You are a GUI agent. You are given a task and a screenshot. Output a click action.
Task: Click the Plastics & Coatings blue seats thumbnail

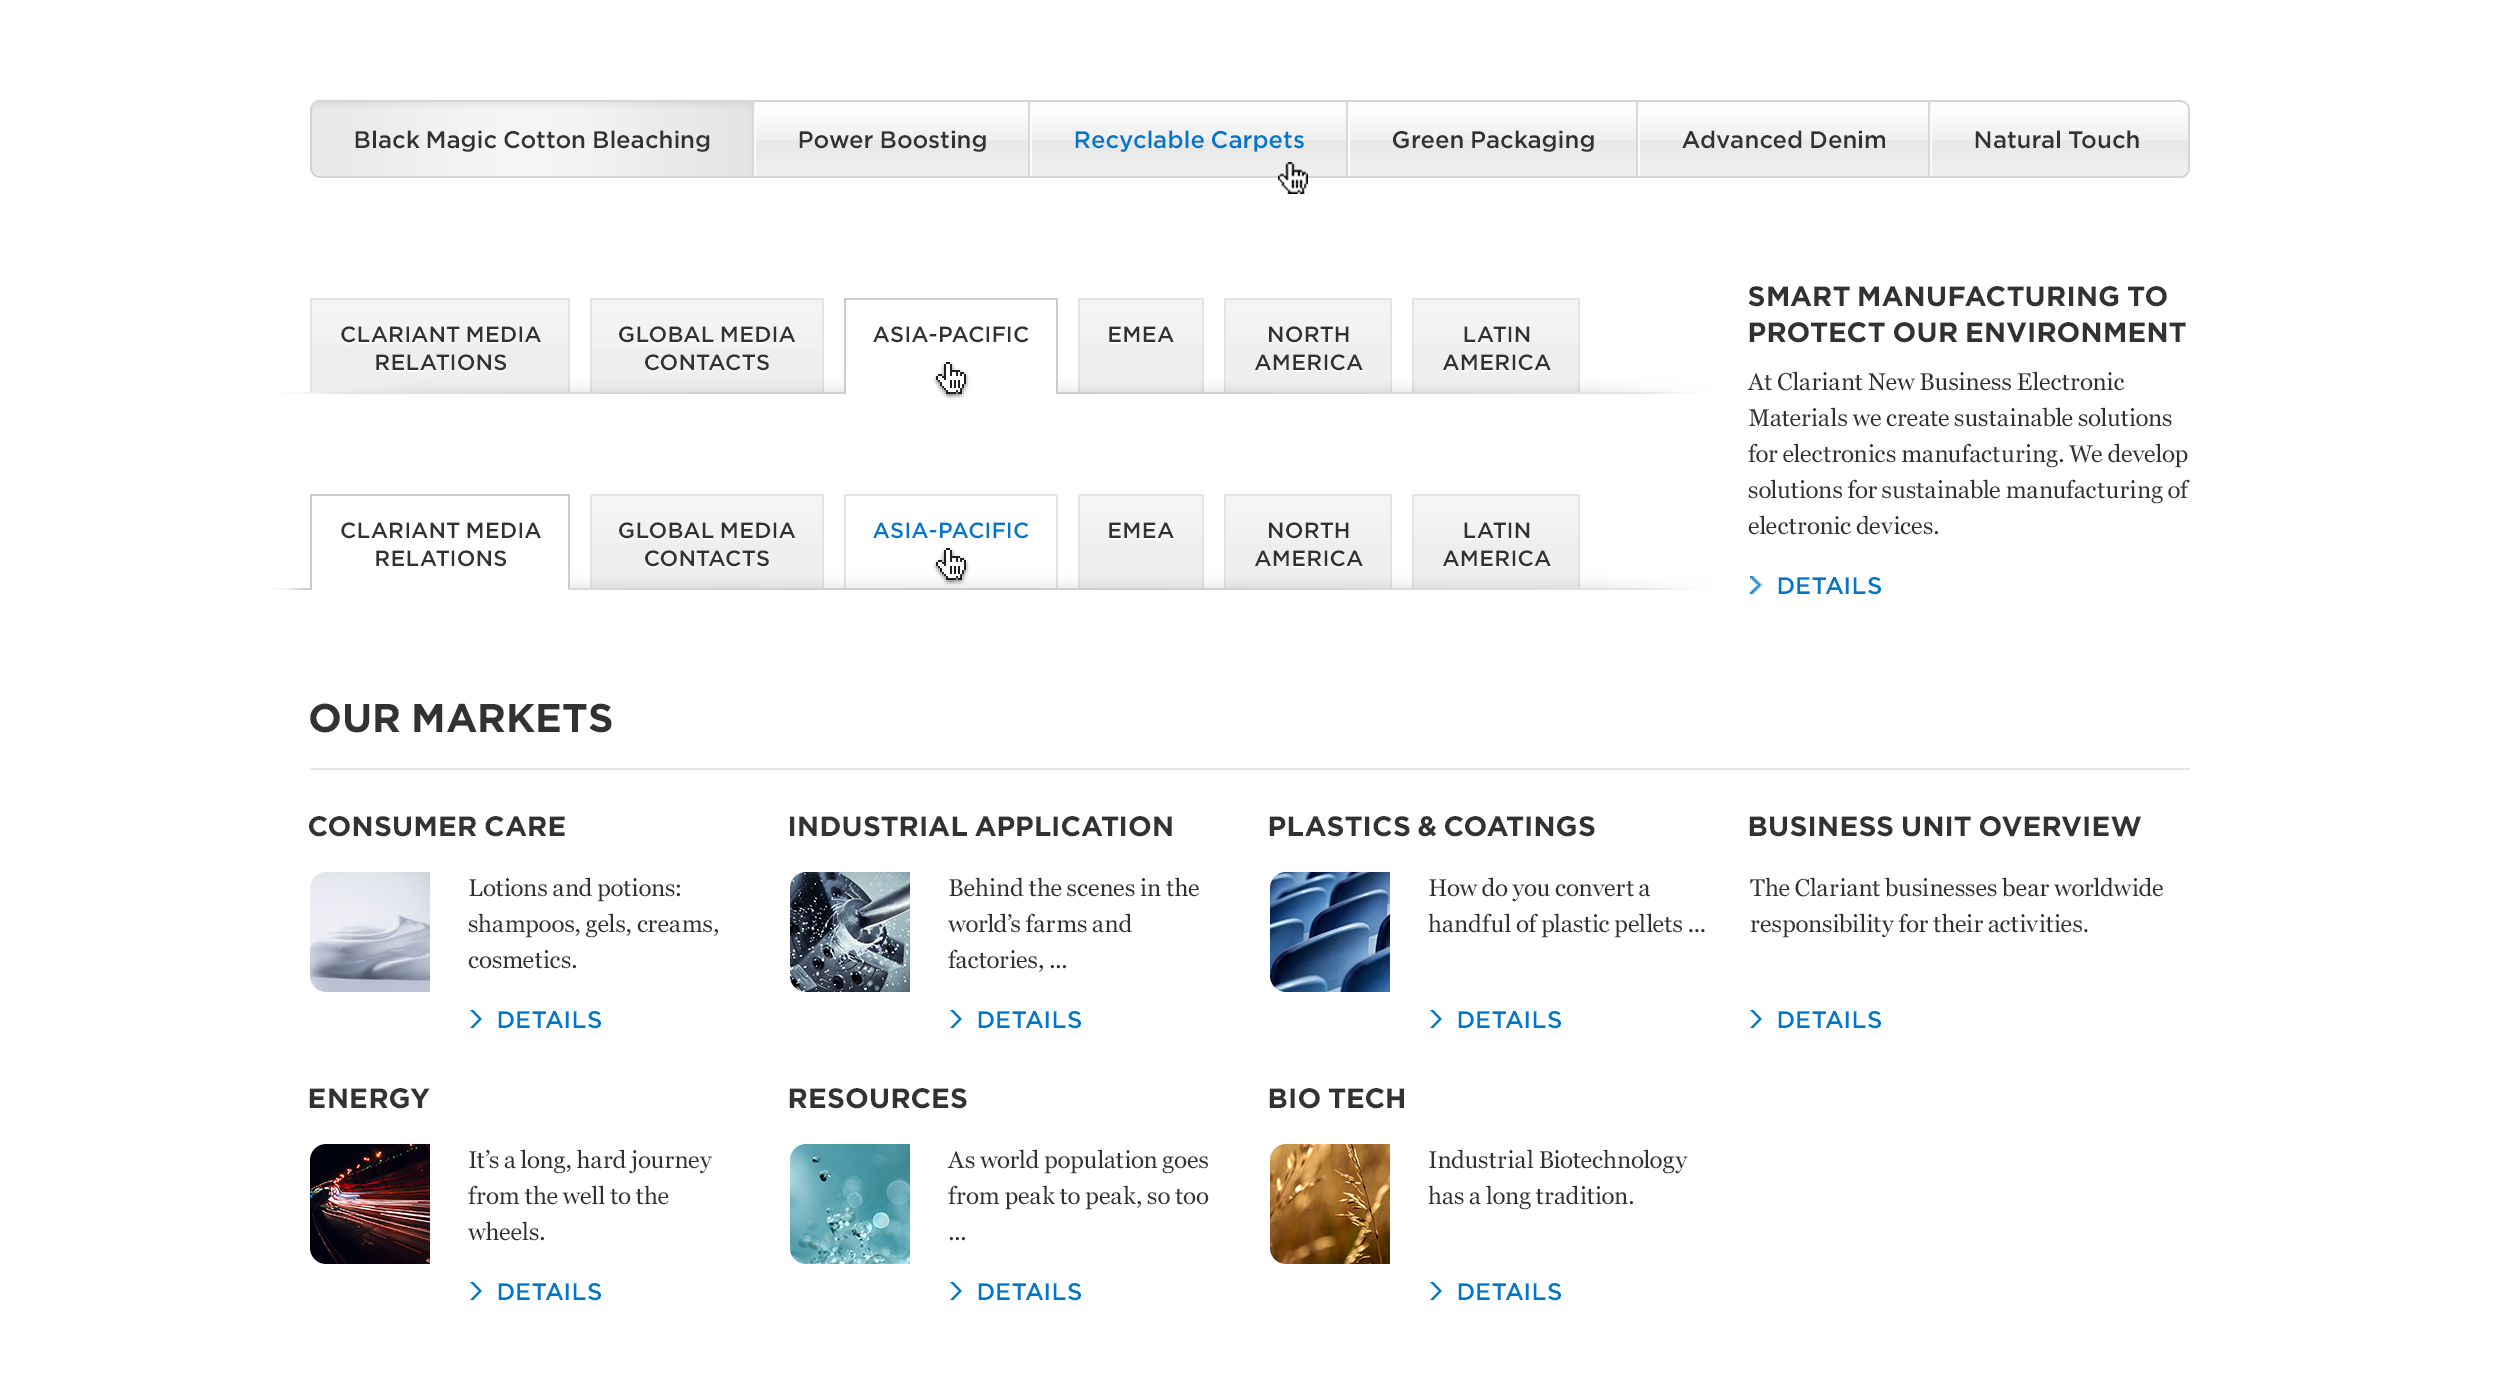click(1330, 932)
